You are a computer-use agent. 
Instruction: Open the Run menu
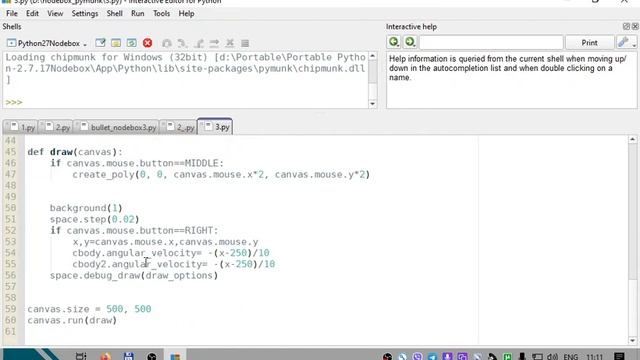pyautogui.click(x=138, y=13)
